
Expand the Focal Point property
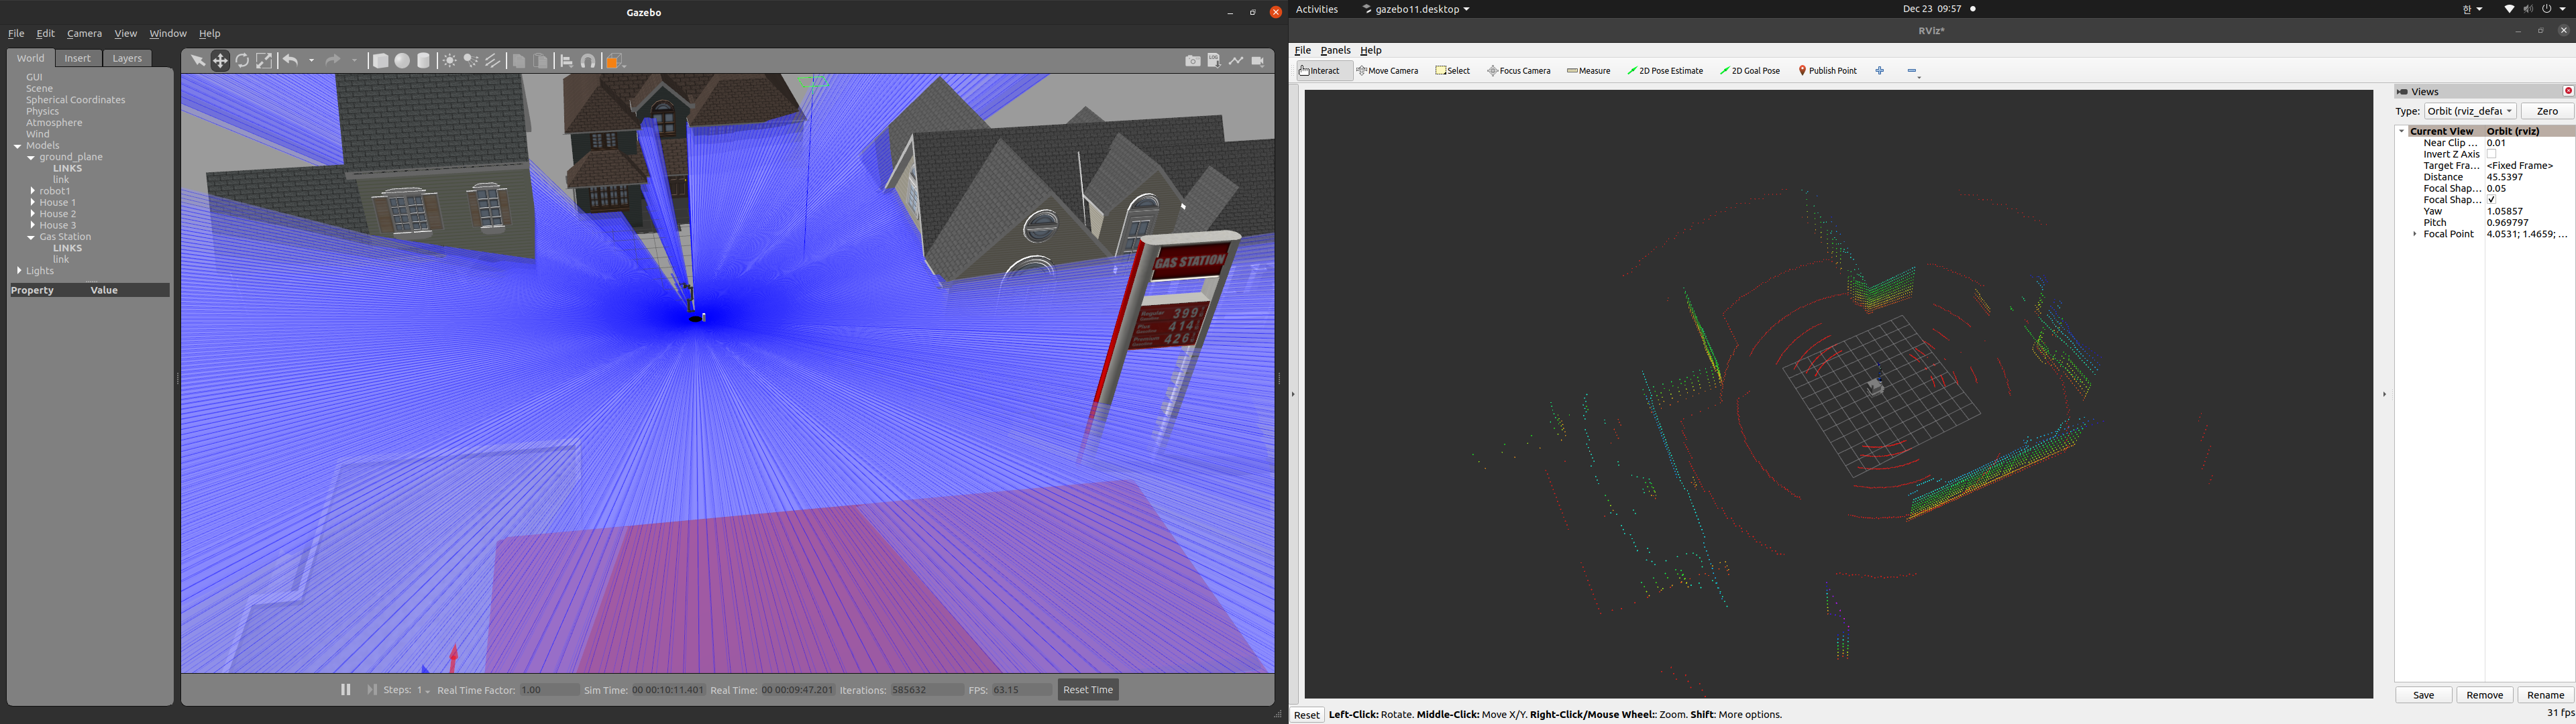pos(2415,235)
